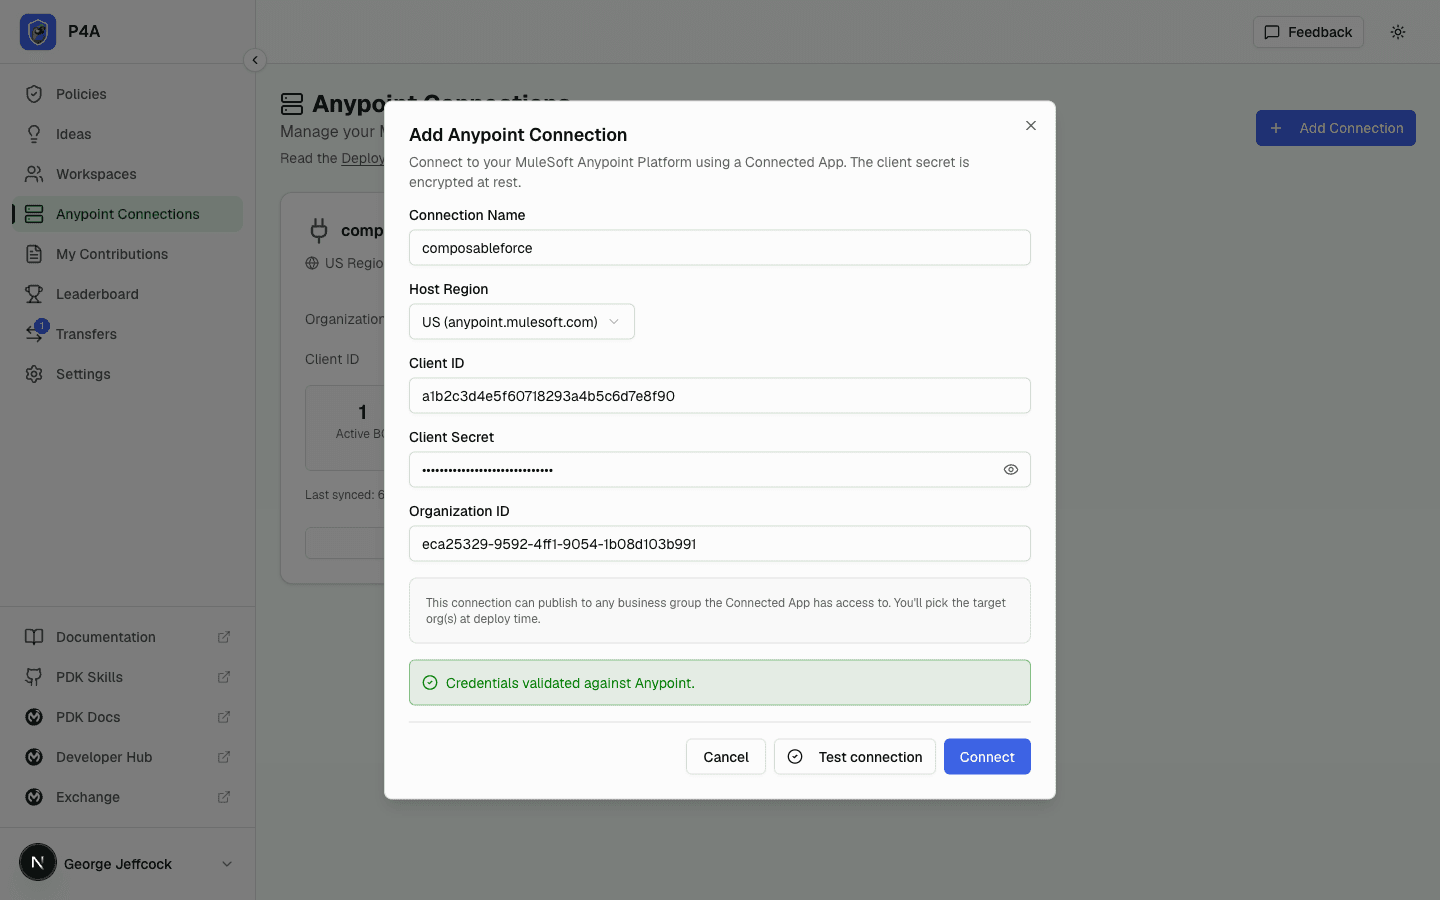Click the PDK Docs MuleSoft icon
This screenshot has height=900, width=1440.
click(x=34, y=717)
